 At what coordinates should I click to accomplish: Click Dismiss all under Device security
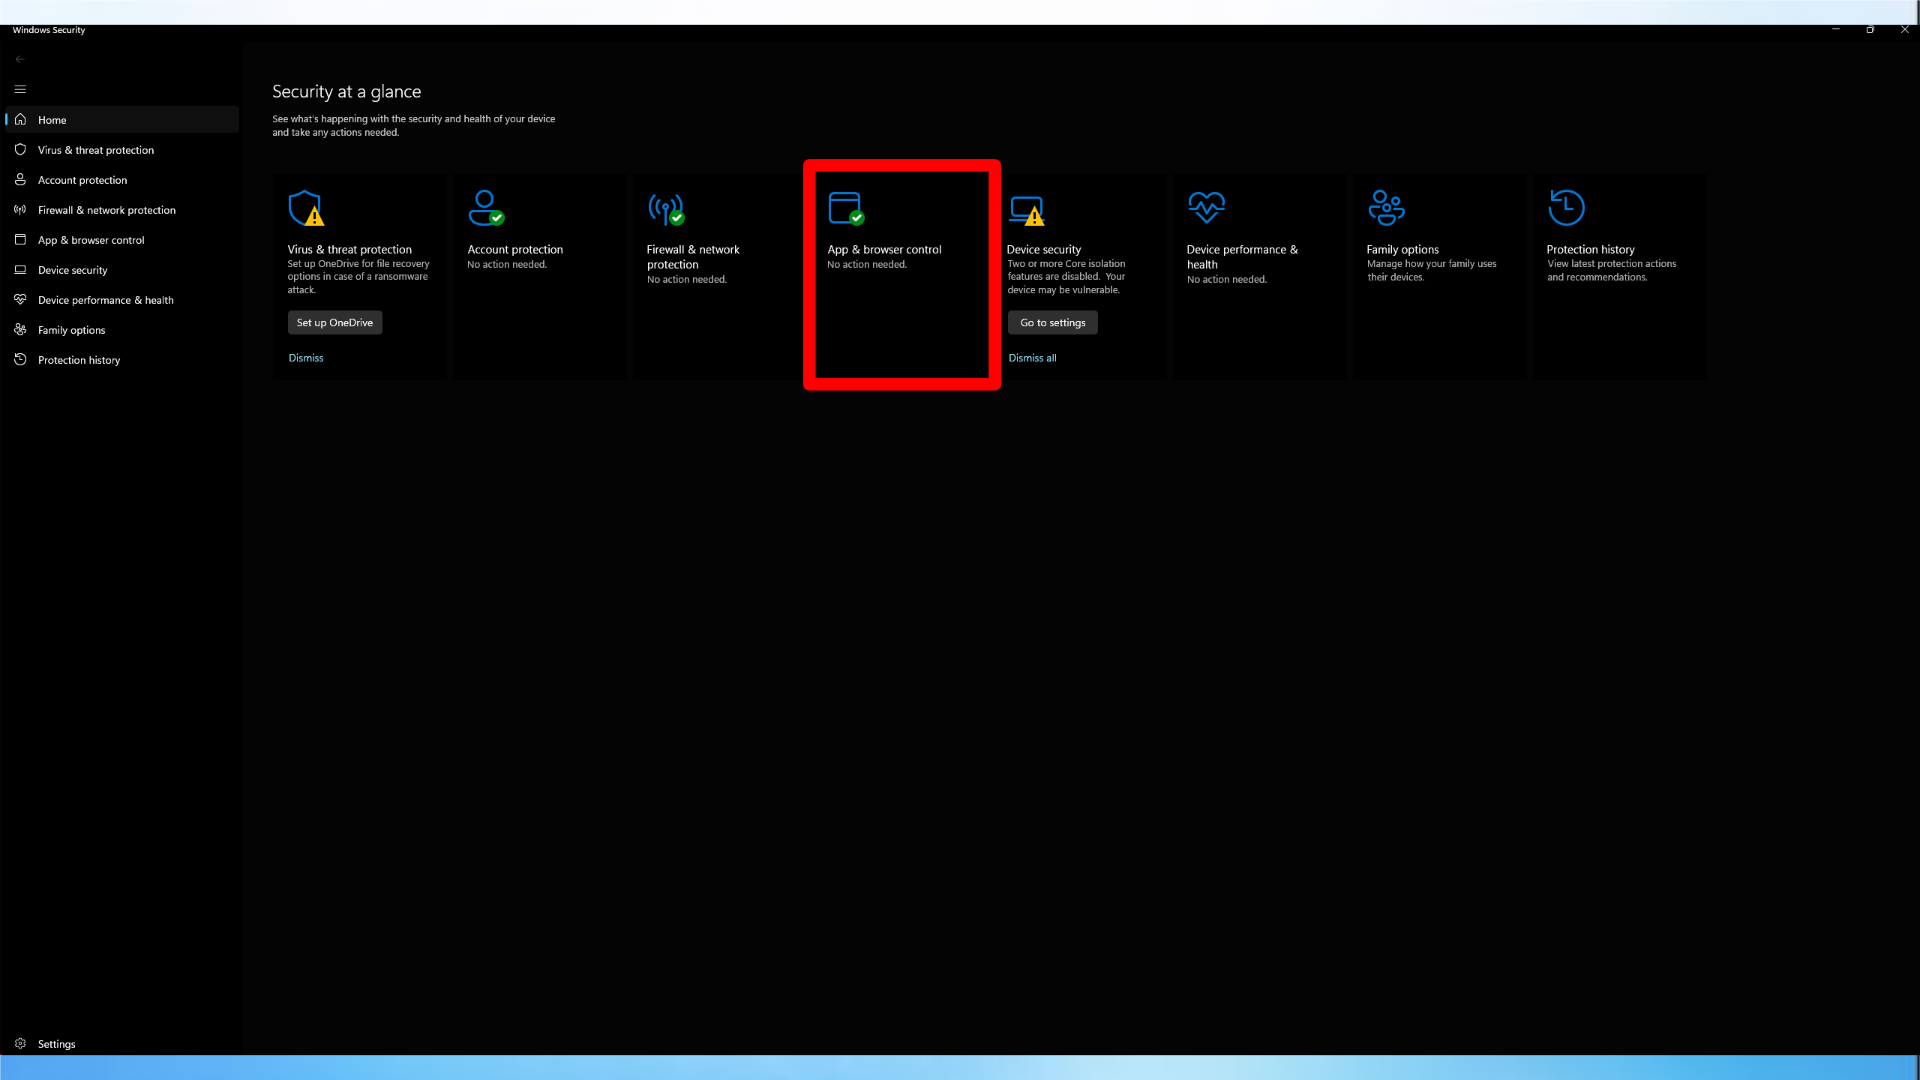pos(1031,357)
